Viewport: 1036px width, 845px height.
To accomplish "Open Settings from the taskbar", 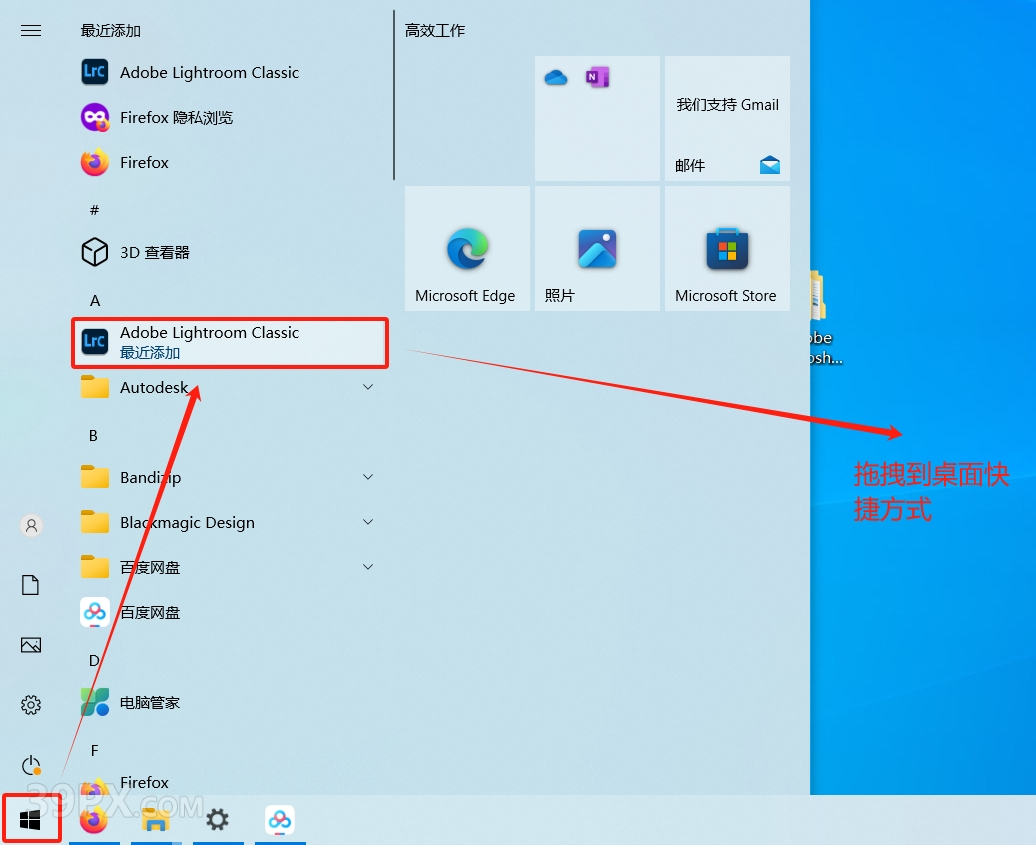I will (x=218, y=820).
